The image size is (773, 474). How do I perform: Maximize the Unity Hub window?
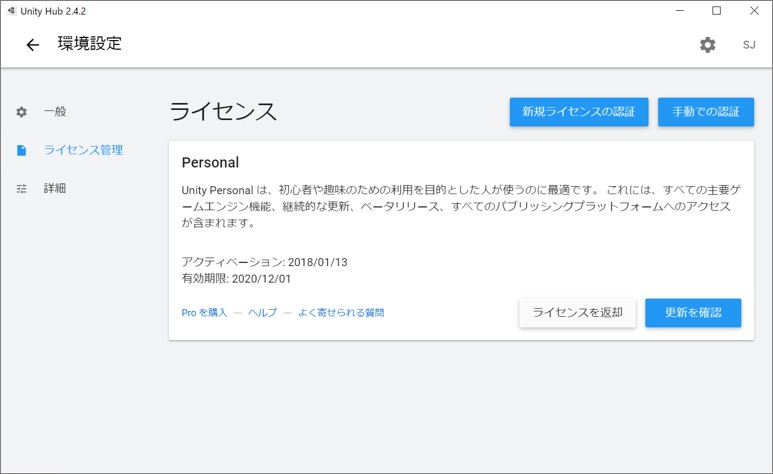pyautogui.click(x=717, y=10)
